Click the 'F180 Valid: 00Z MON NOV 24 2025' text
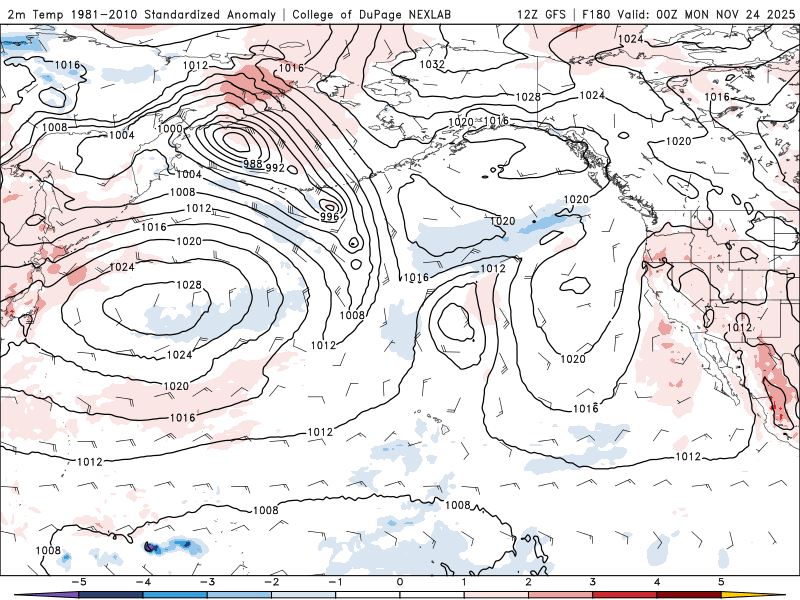800x600 pixels. click(688, 14)
